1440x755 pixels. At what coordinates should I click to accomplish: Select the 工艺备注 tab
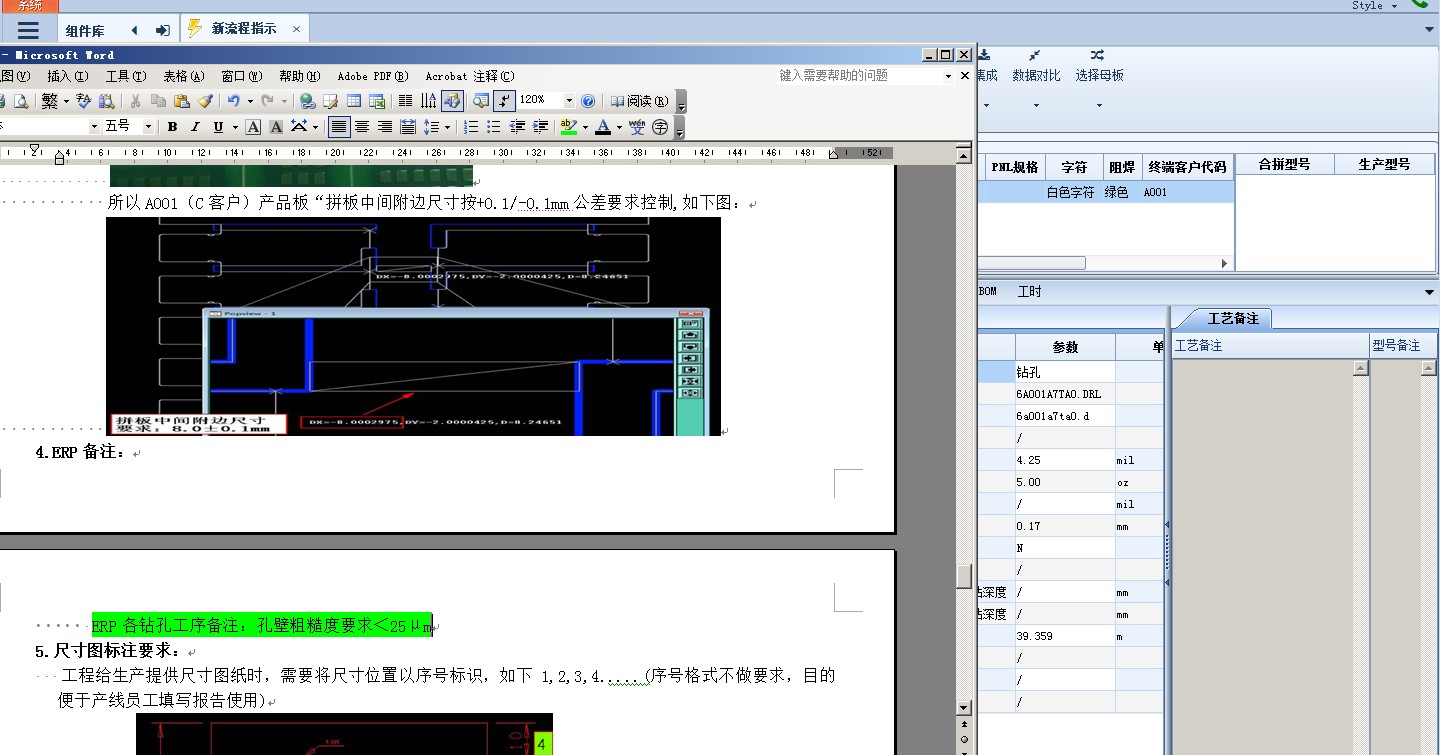(x=1231, y=319)
